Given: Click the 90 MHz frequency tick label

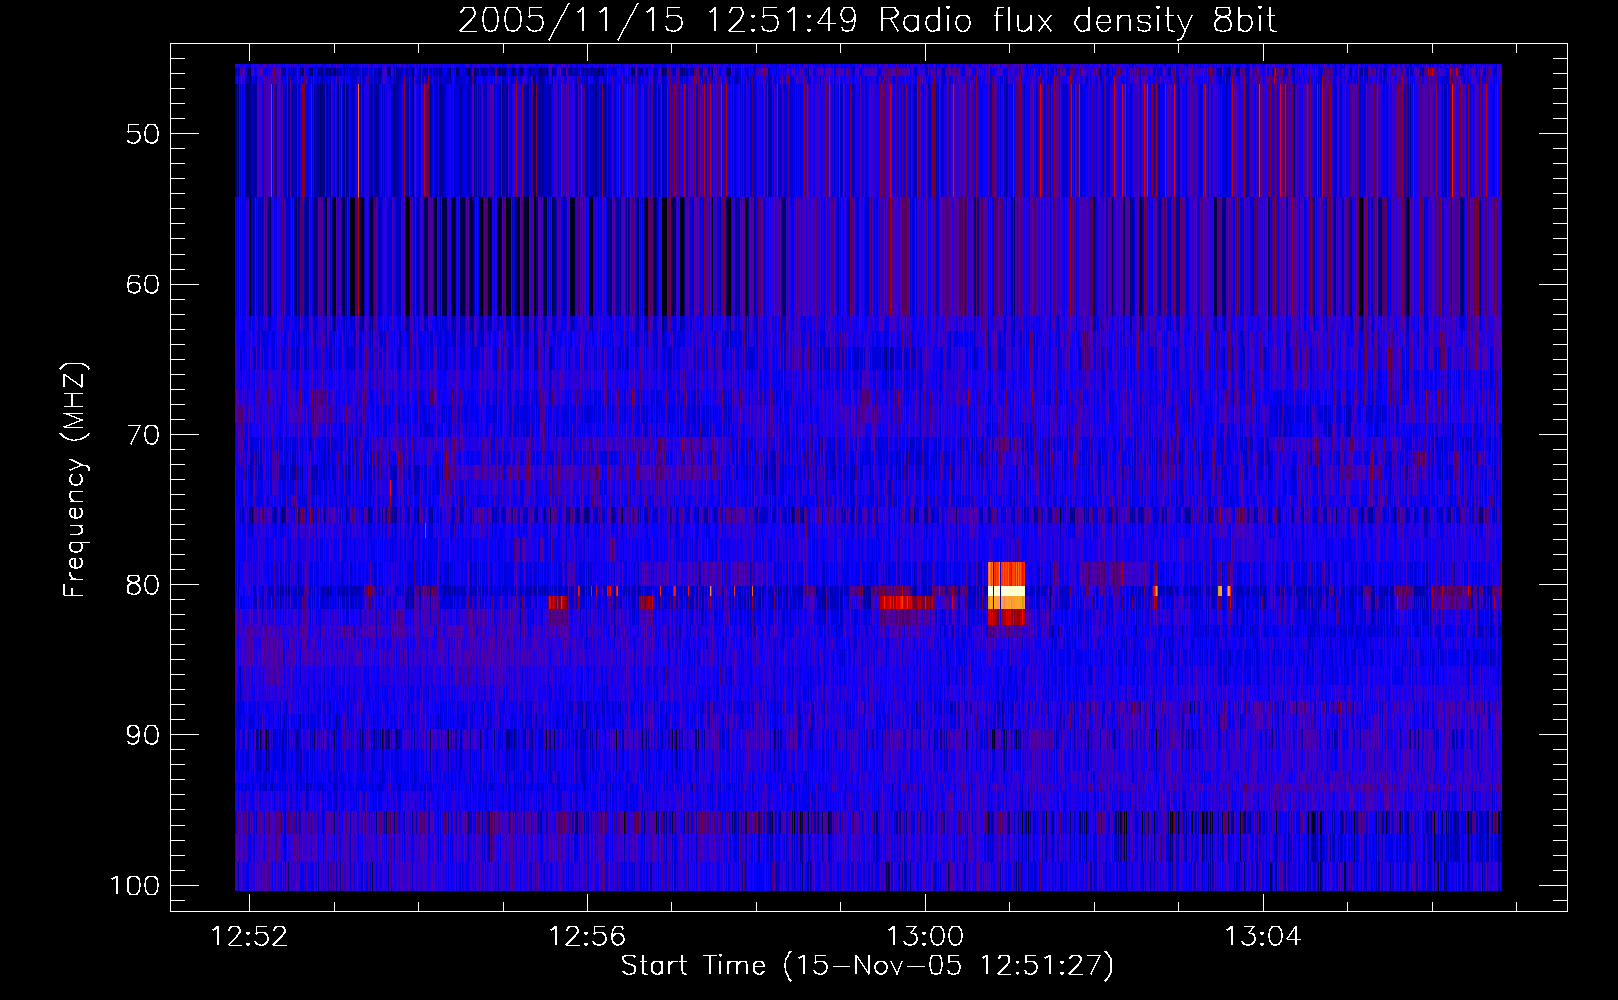Looking at the screenshot, I should click(143, 735).
